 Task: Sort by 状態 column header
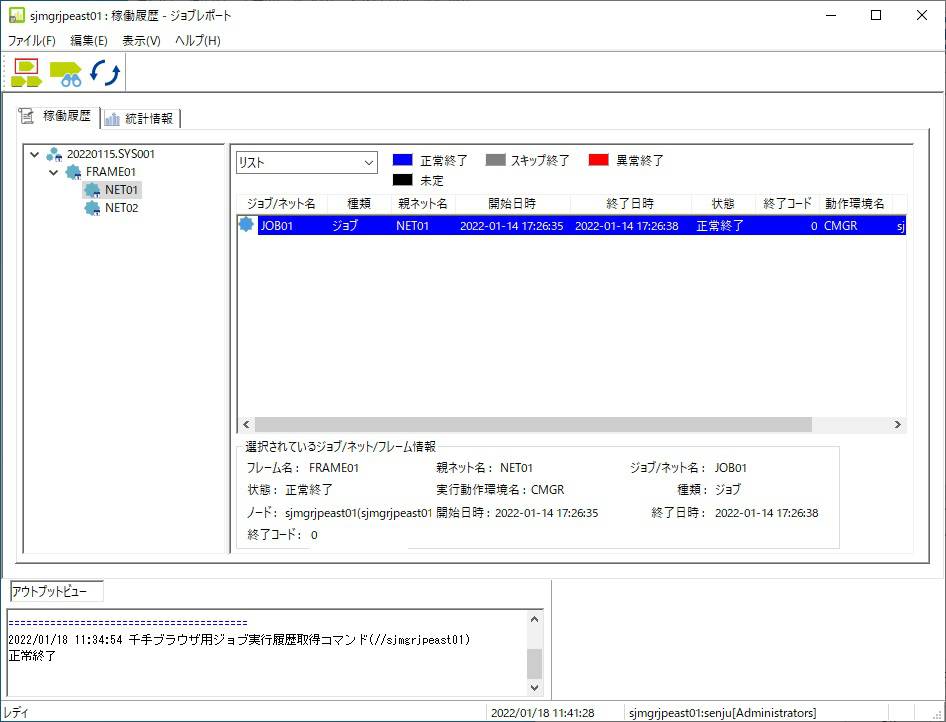pos(723,204)
